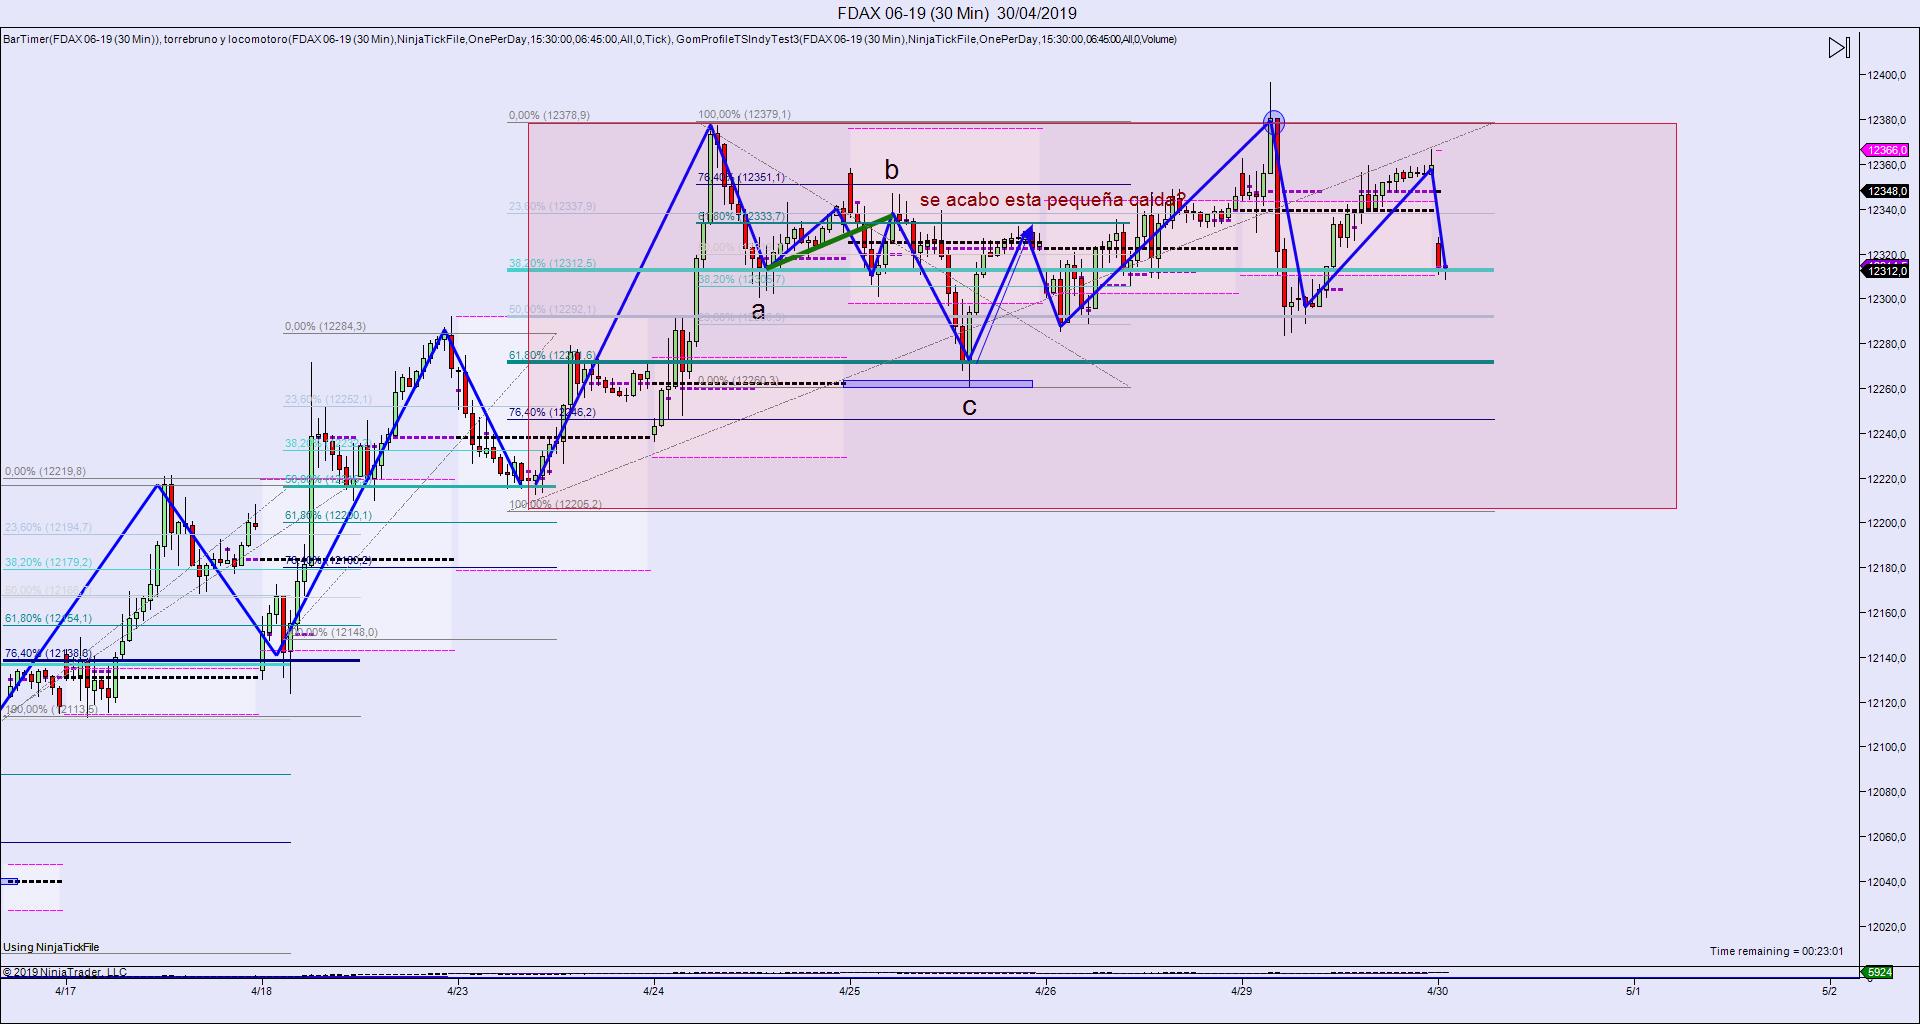Click the 4/24 date on the time axis
The image size is (1920, 1024).
point(653,991)
